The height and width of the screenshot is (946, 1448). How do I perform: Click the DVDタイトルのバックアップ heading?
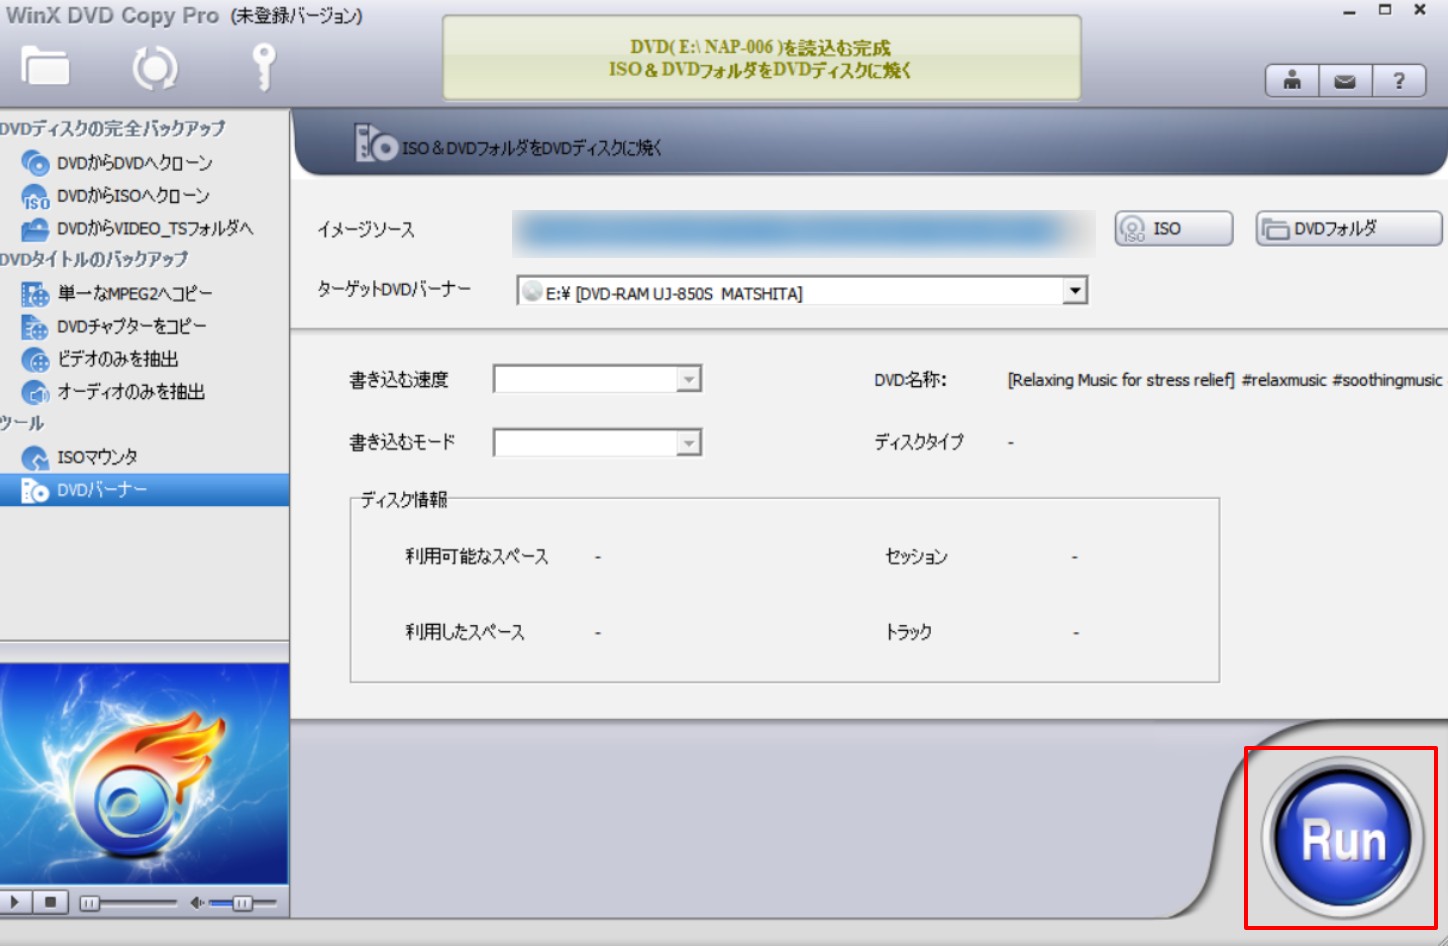pos(94,260)
